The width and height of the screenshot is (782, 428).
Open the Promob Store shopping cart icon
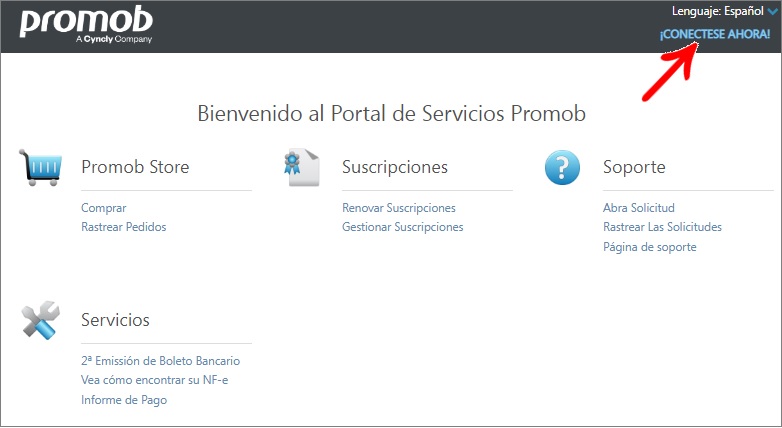[x=41, y=168]
